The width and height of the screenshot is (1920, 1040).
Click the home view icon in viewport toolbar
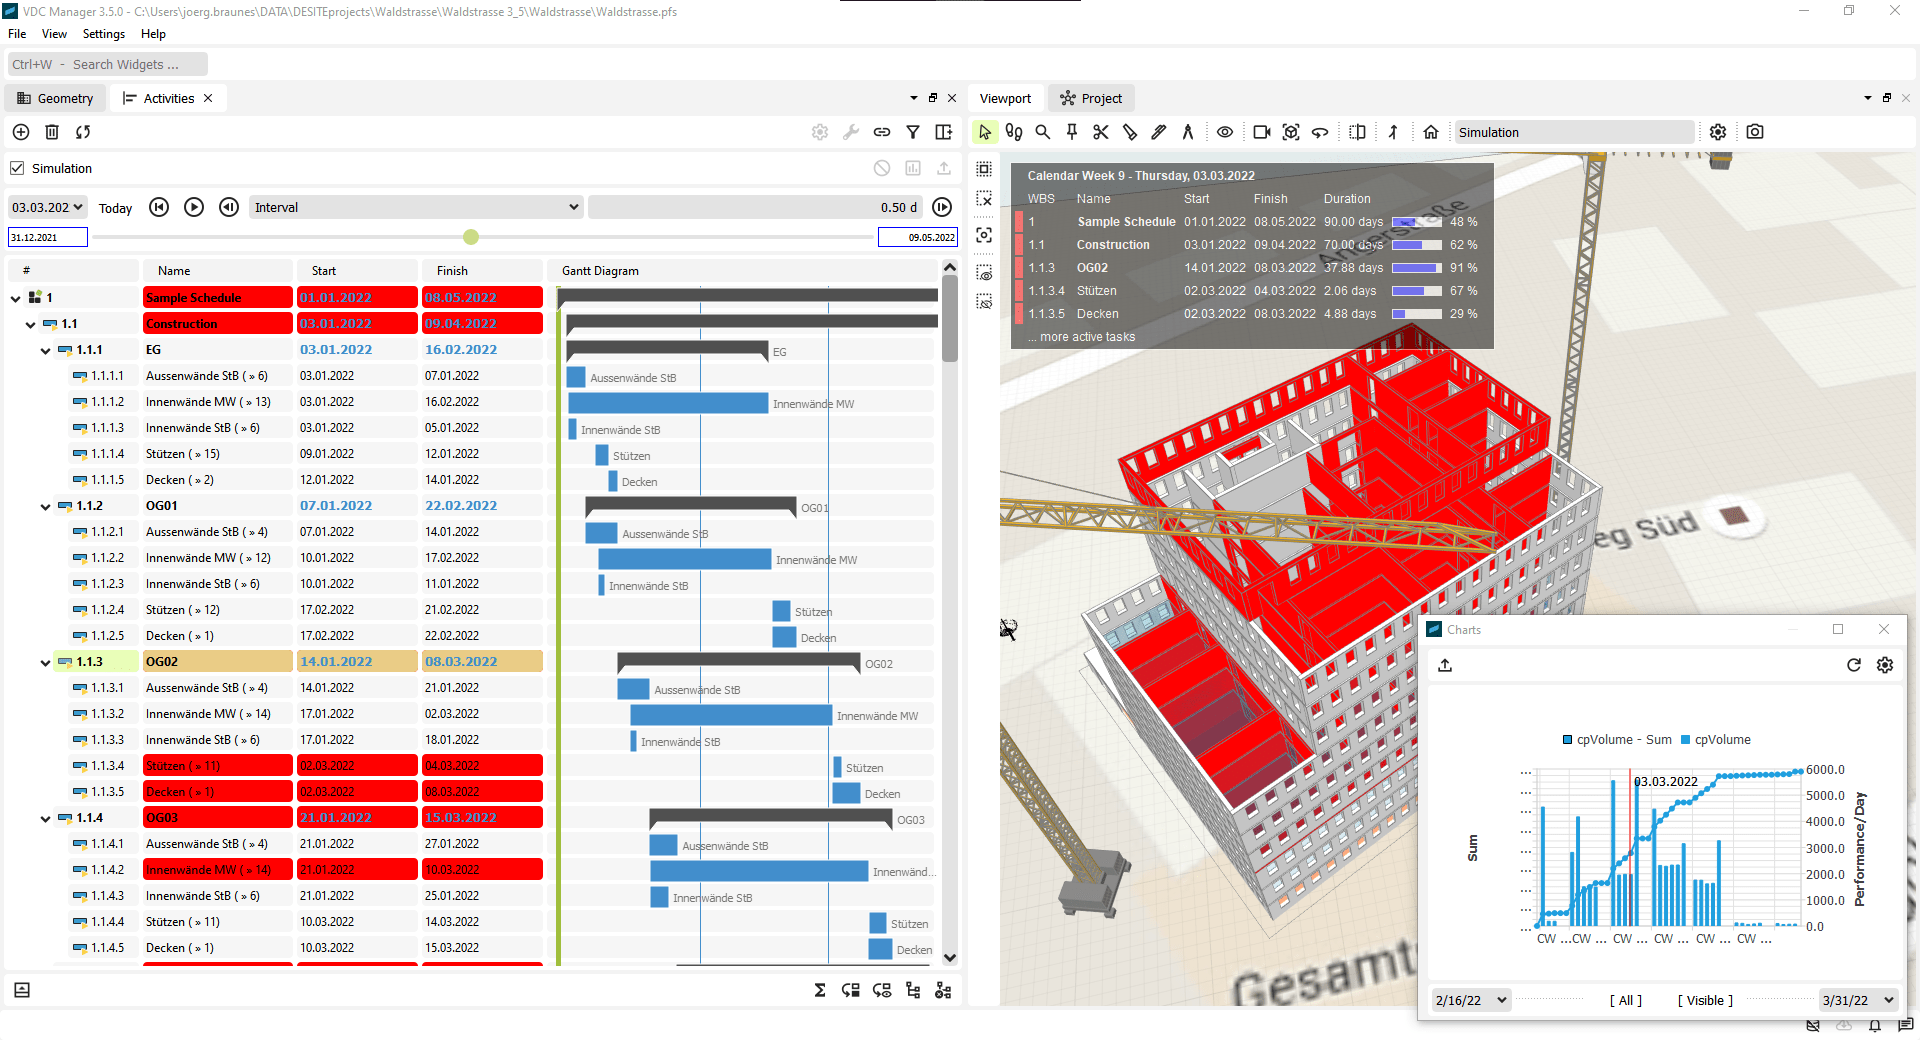1430,131
